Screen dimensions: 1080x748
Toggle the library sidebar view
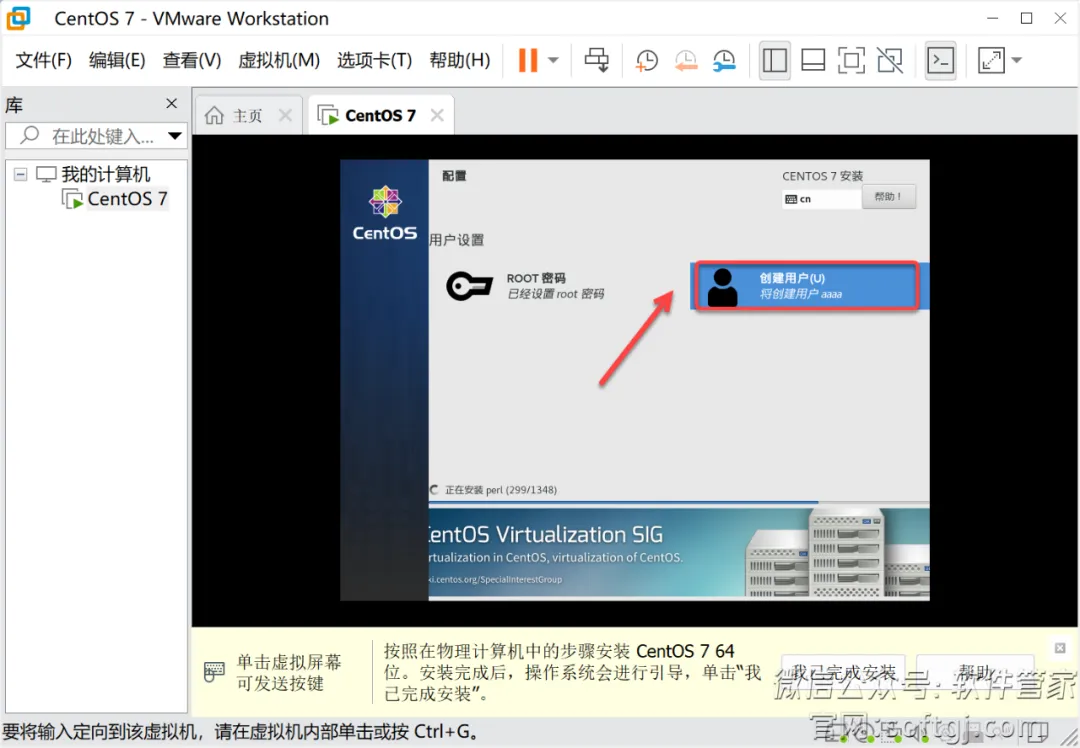click(774, 61)
